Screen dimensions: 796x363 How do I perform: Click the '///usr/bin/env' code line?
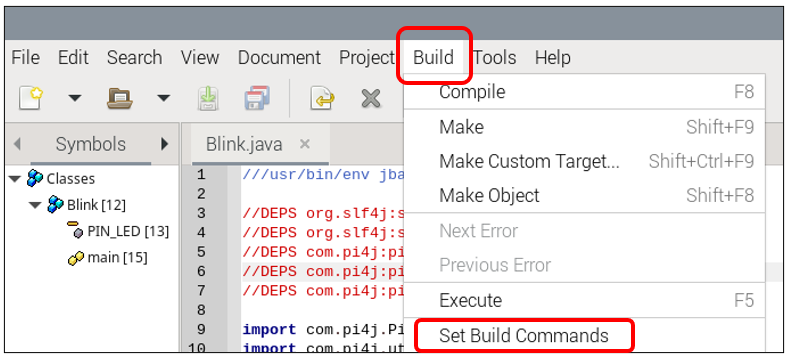pyautogui.click(x=323, y=175)
